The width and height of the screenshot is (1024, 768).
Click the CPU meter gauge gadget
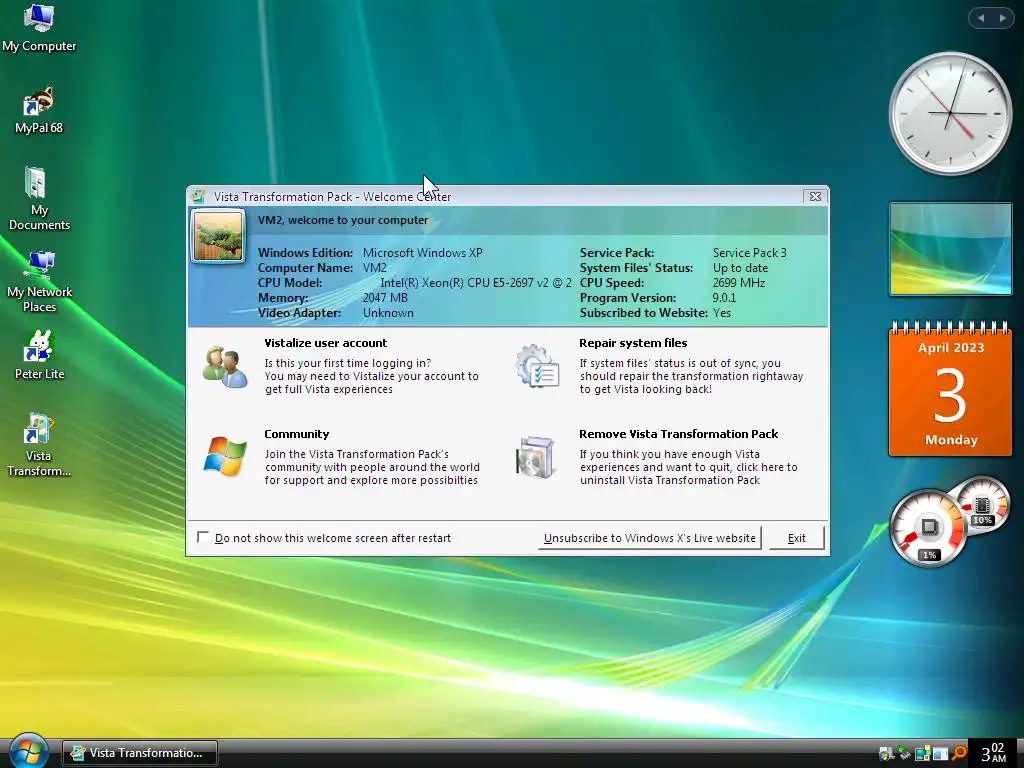pyautogui.click(x=929, y=527)
